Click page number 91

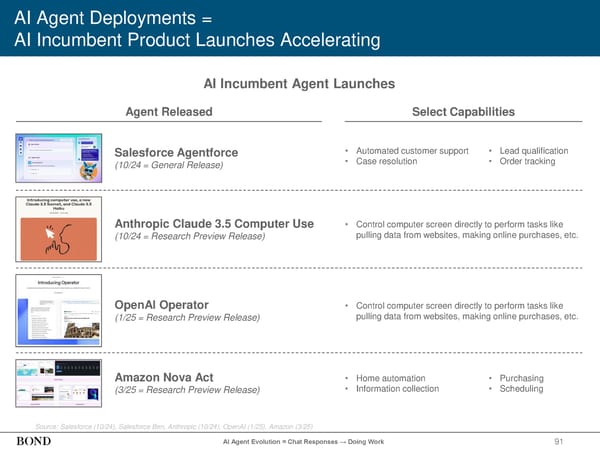click(x=572, y=441)
